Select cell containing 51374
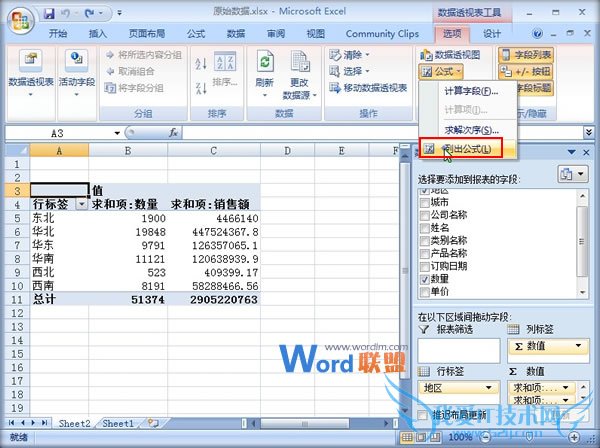600x448 pixels. click(x=128, y=299)
